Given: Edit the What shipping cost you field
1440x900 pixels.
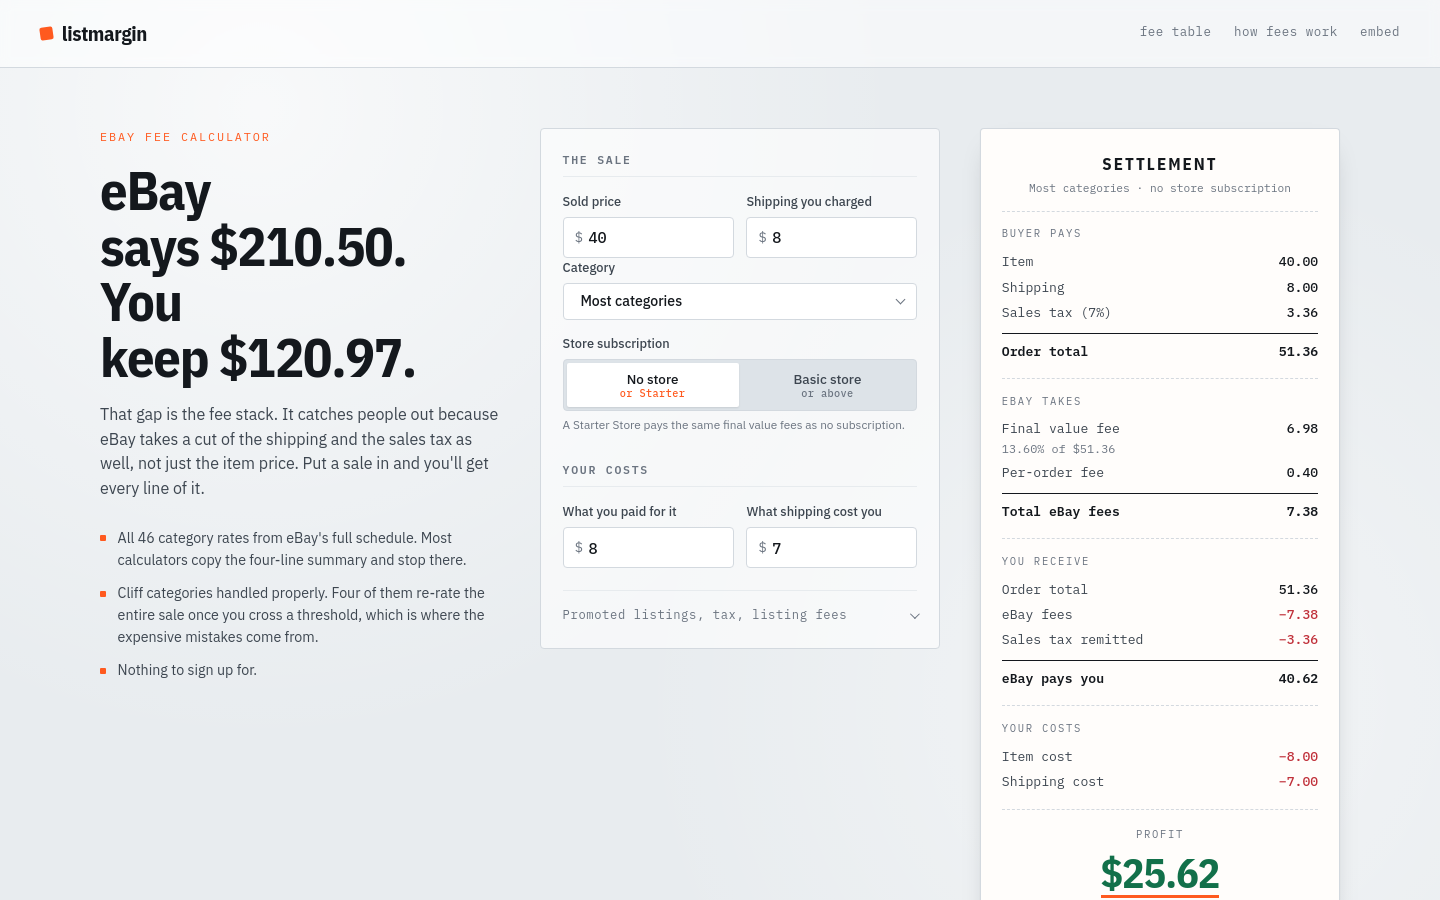Looking at the screenshot, I should pyautogui.click(x=831, y=548).
